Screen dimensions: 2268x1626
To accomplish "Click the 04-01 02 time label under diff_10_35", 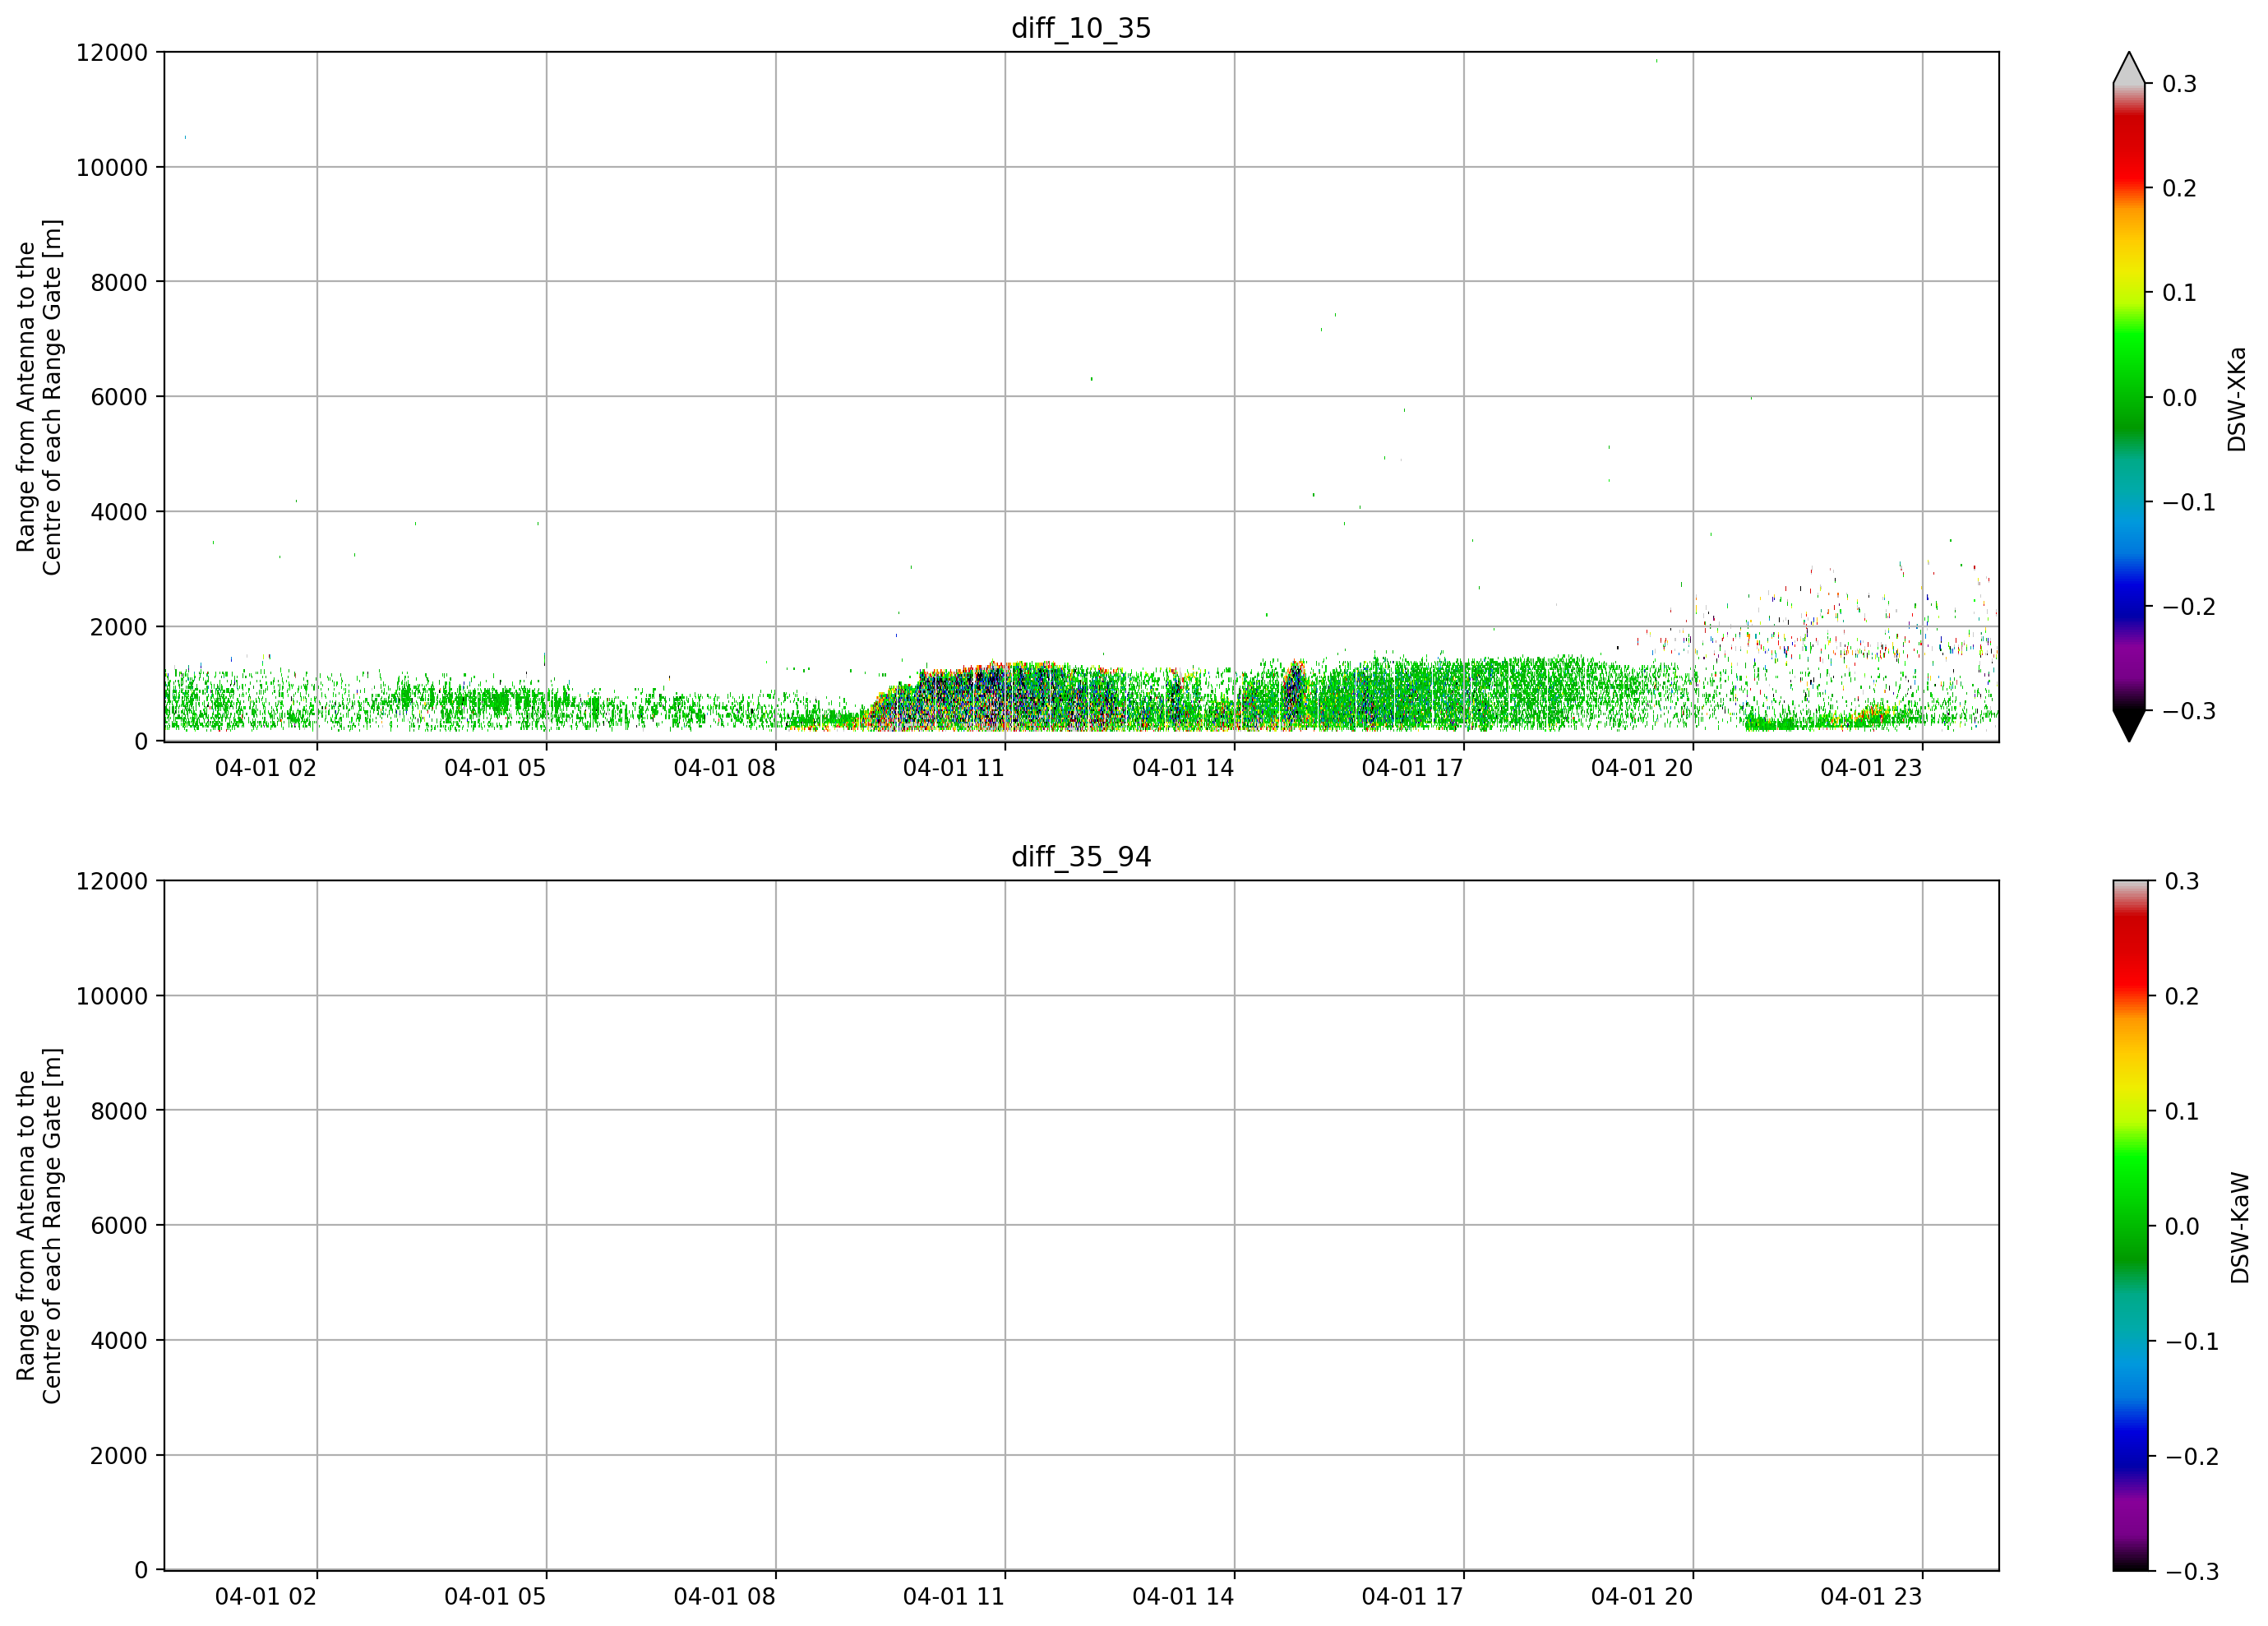I will tap(266, 768).
